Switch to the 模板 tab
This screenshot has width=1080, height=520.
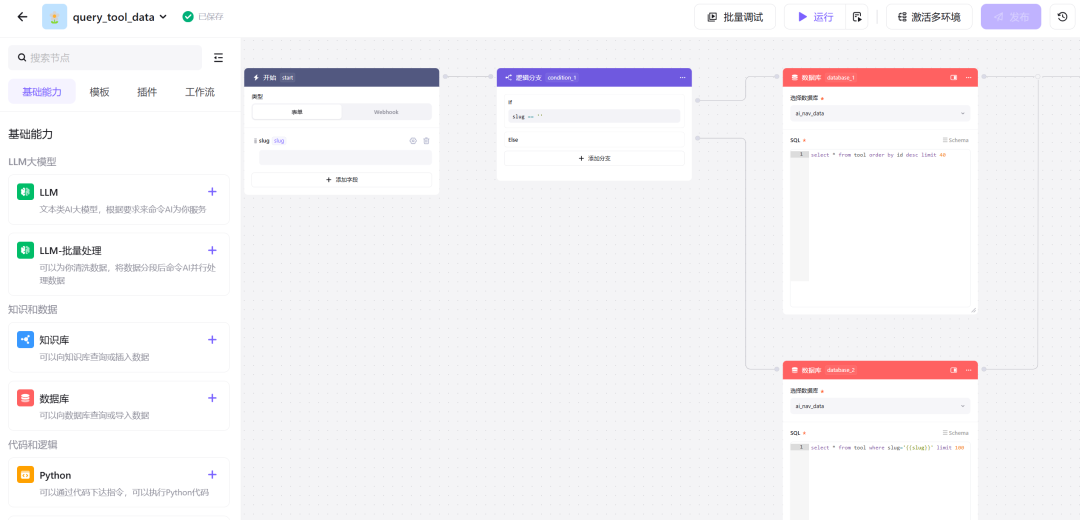pos(100,92)
